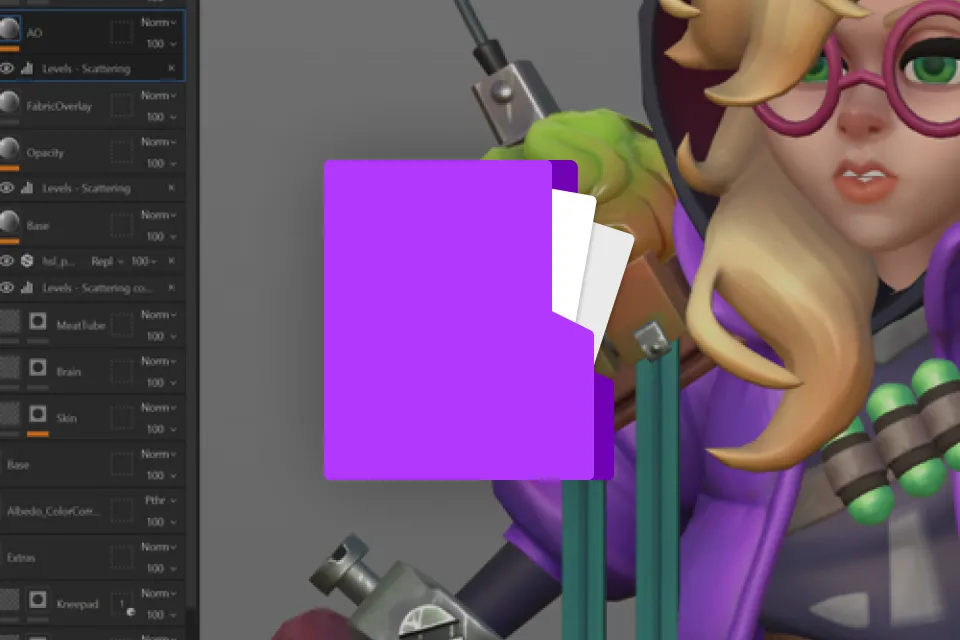This screenshot has height=640, width=960.
Task: Open the Albedo_ColorCorr opacity 100 dropdown
Action: (x=162, y=522)
